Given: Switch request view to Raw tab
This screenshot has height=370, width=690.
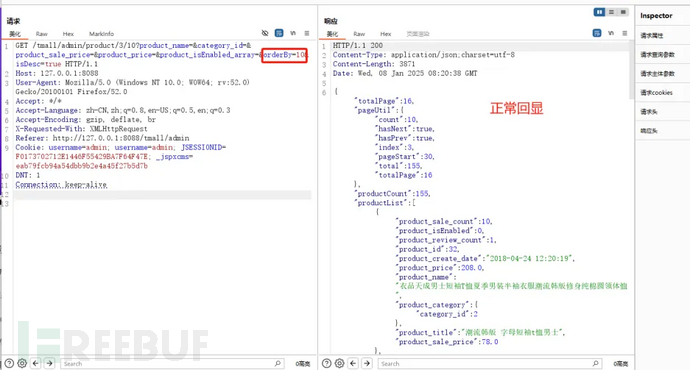Looking at the screenshot, I should 42,34.
